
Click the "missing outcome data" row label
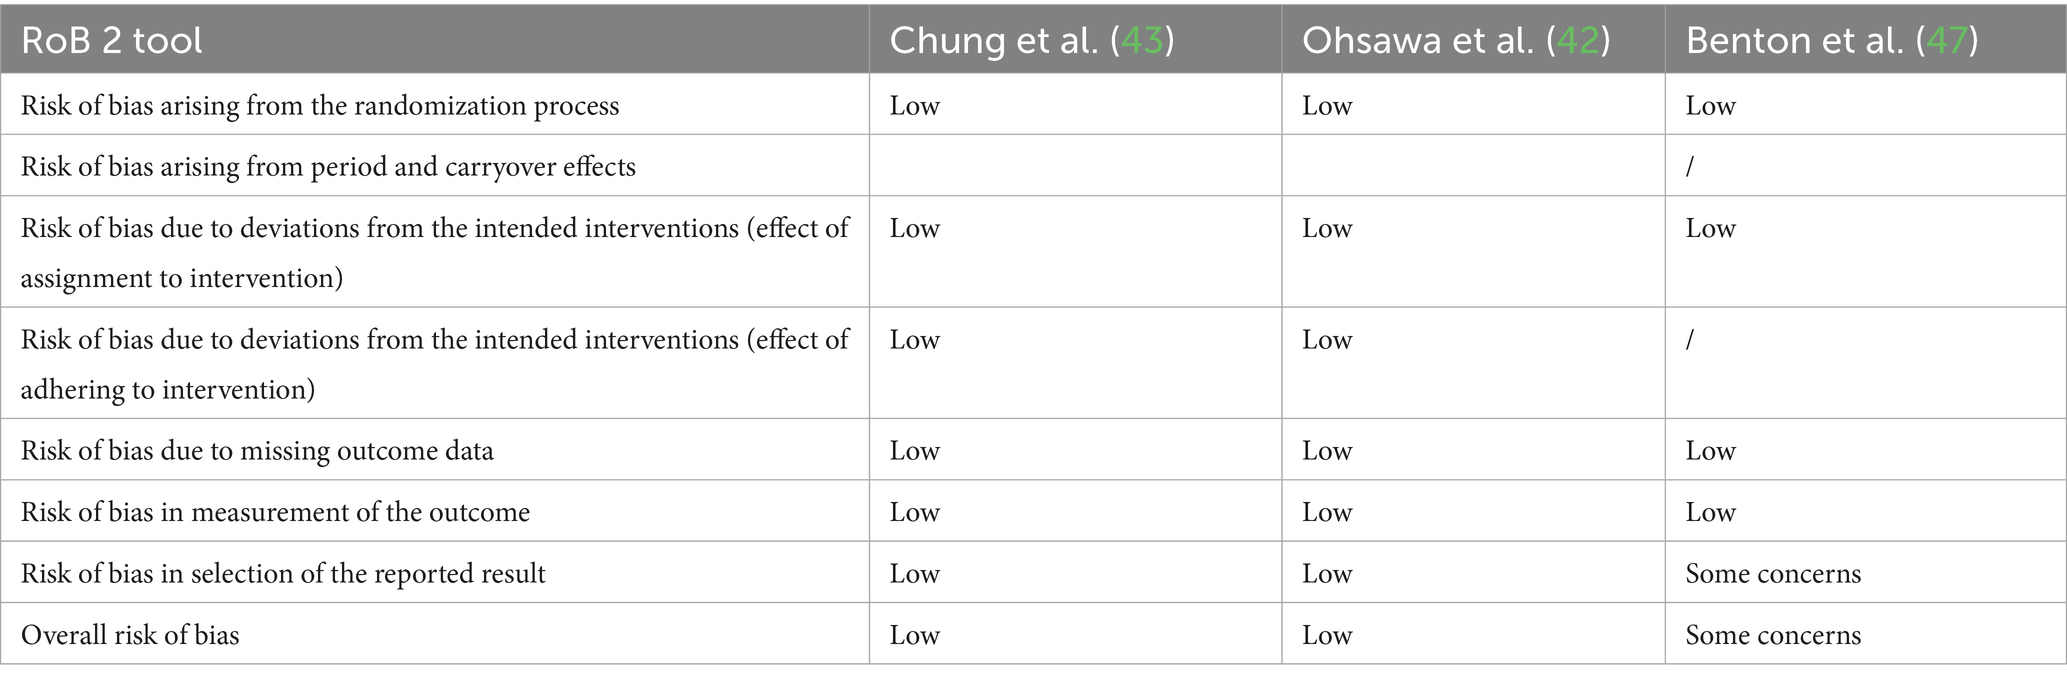257,451
